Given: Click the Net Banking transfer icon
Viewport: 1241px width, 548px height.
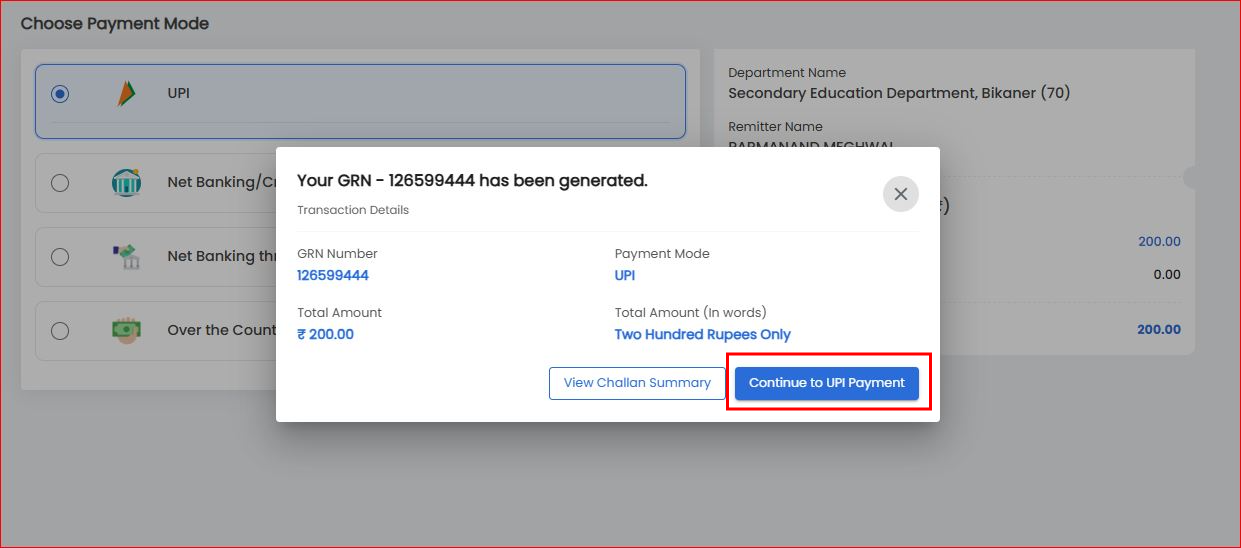Looking at the screenshot, I should click(x=126, y=256).
